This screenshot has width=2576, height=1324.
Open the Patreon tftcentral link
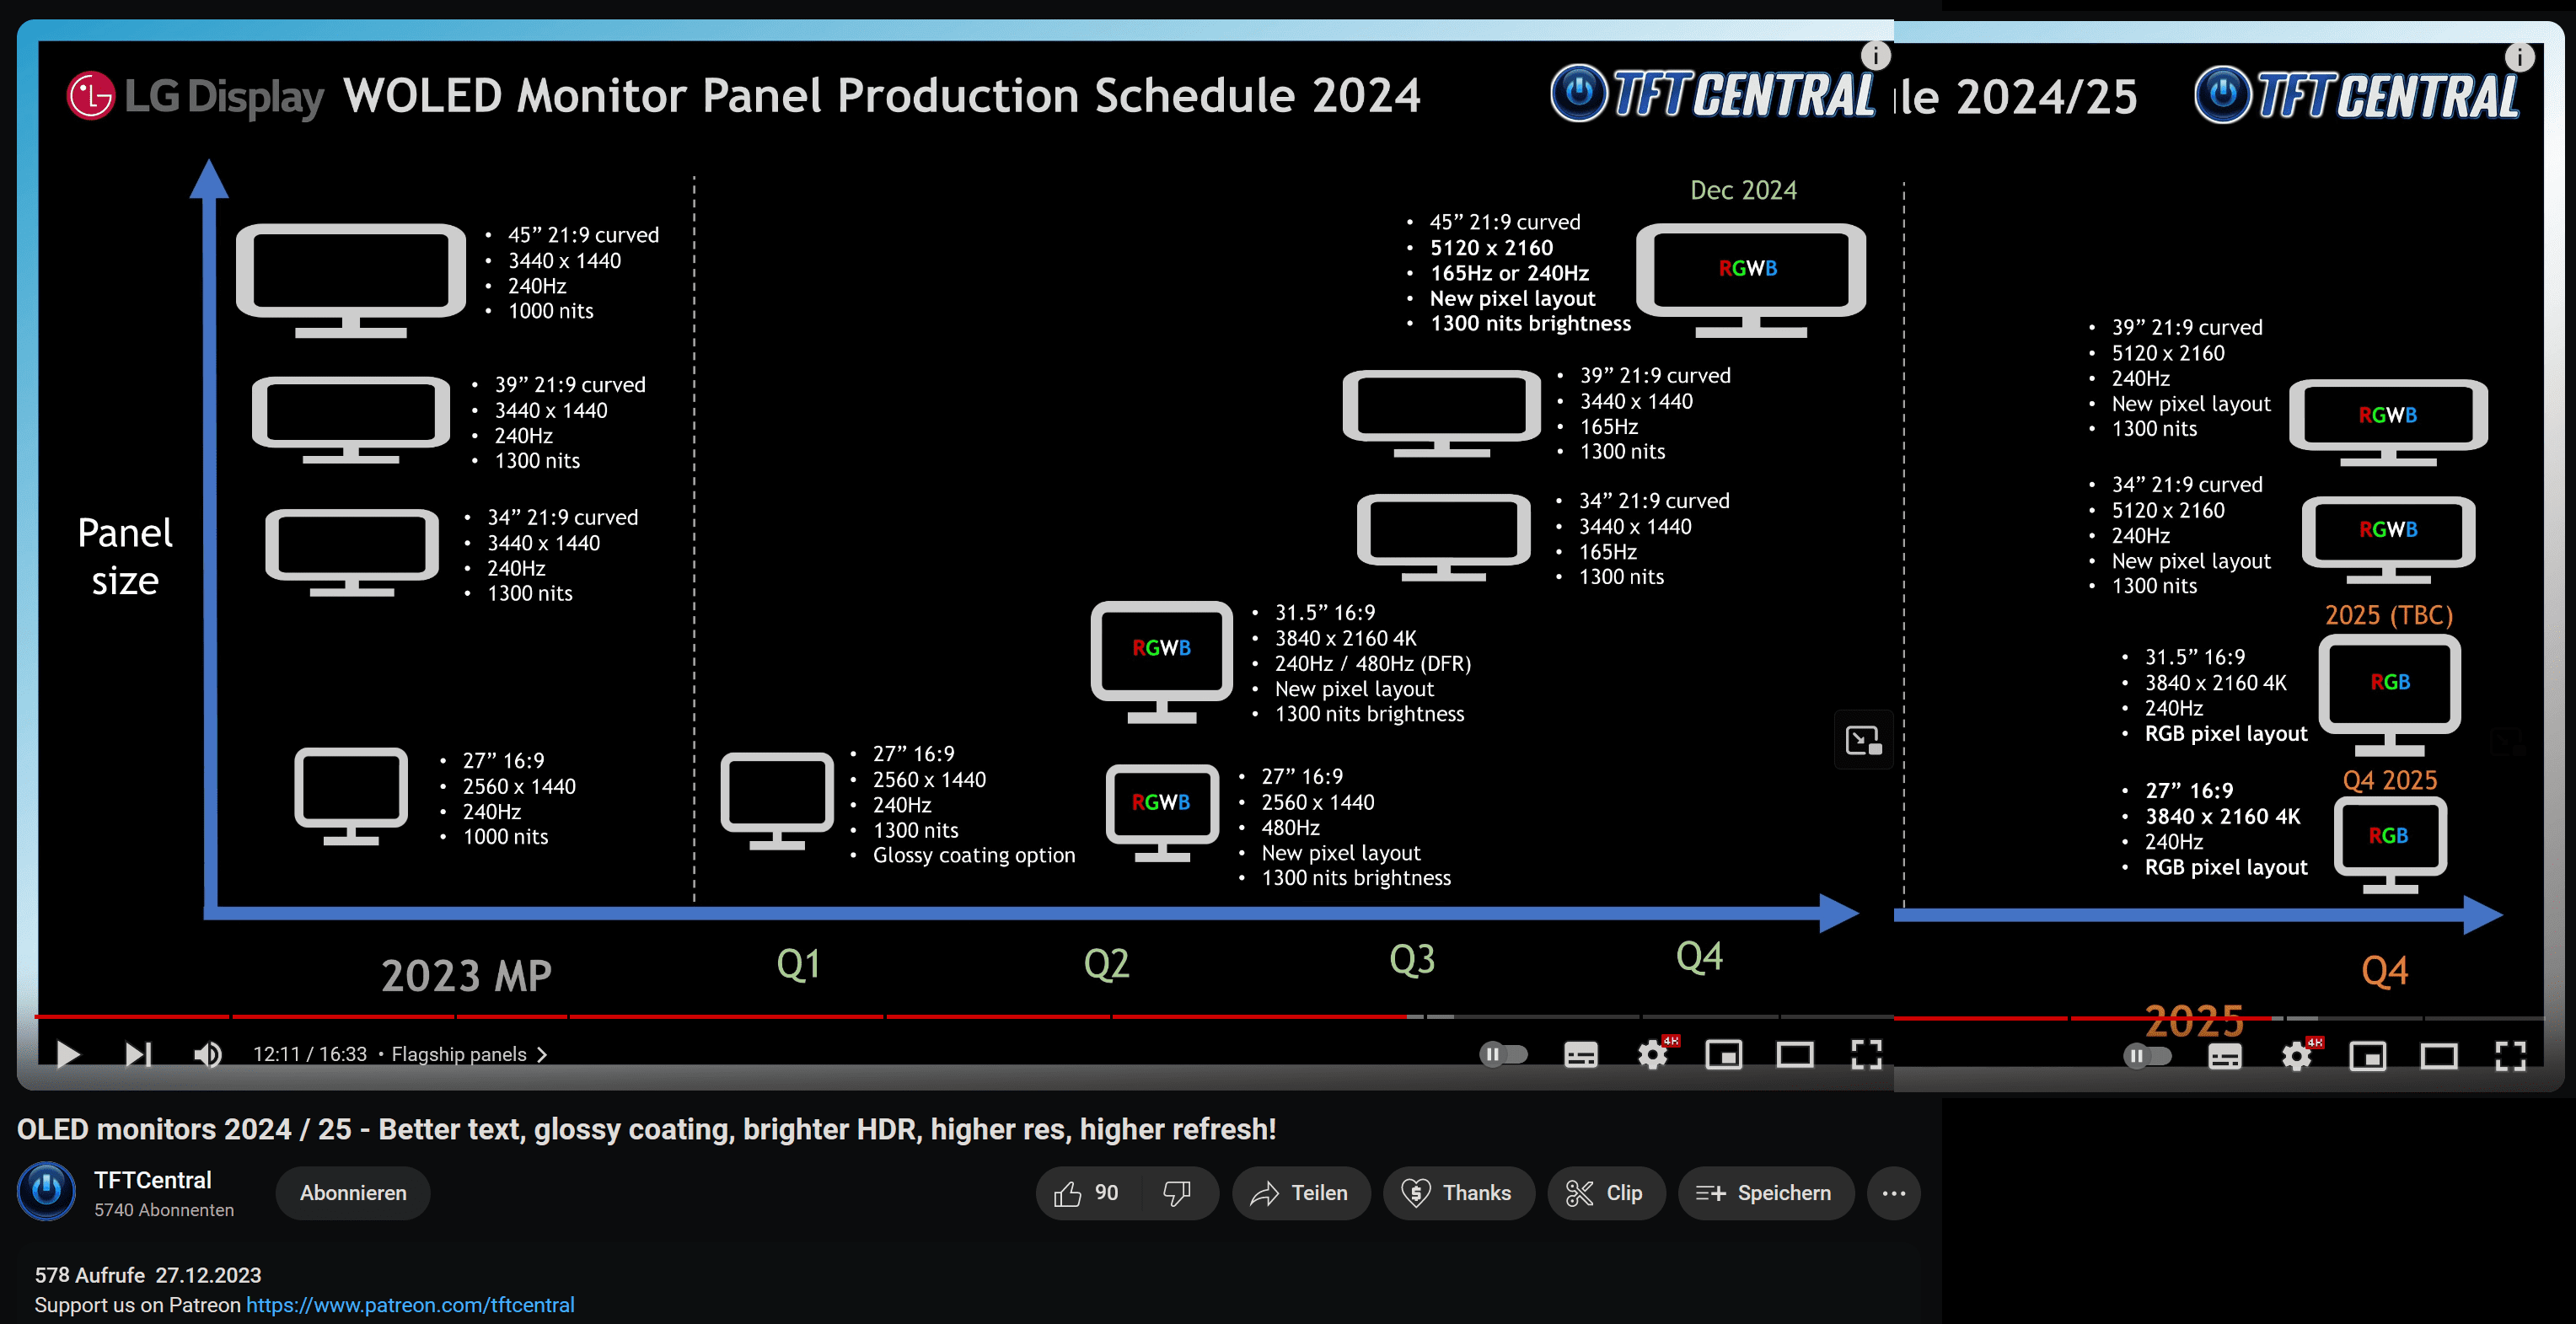pyautogui.click(x=410, y=1305)
